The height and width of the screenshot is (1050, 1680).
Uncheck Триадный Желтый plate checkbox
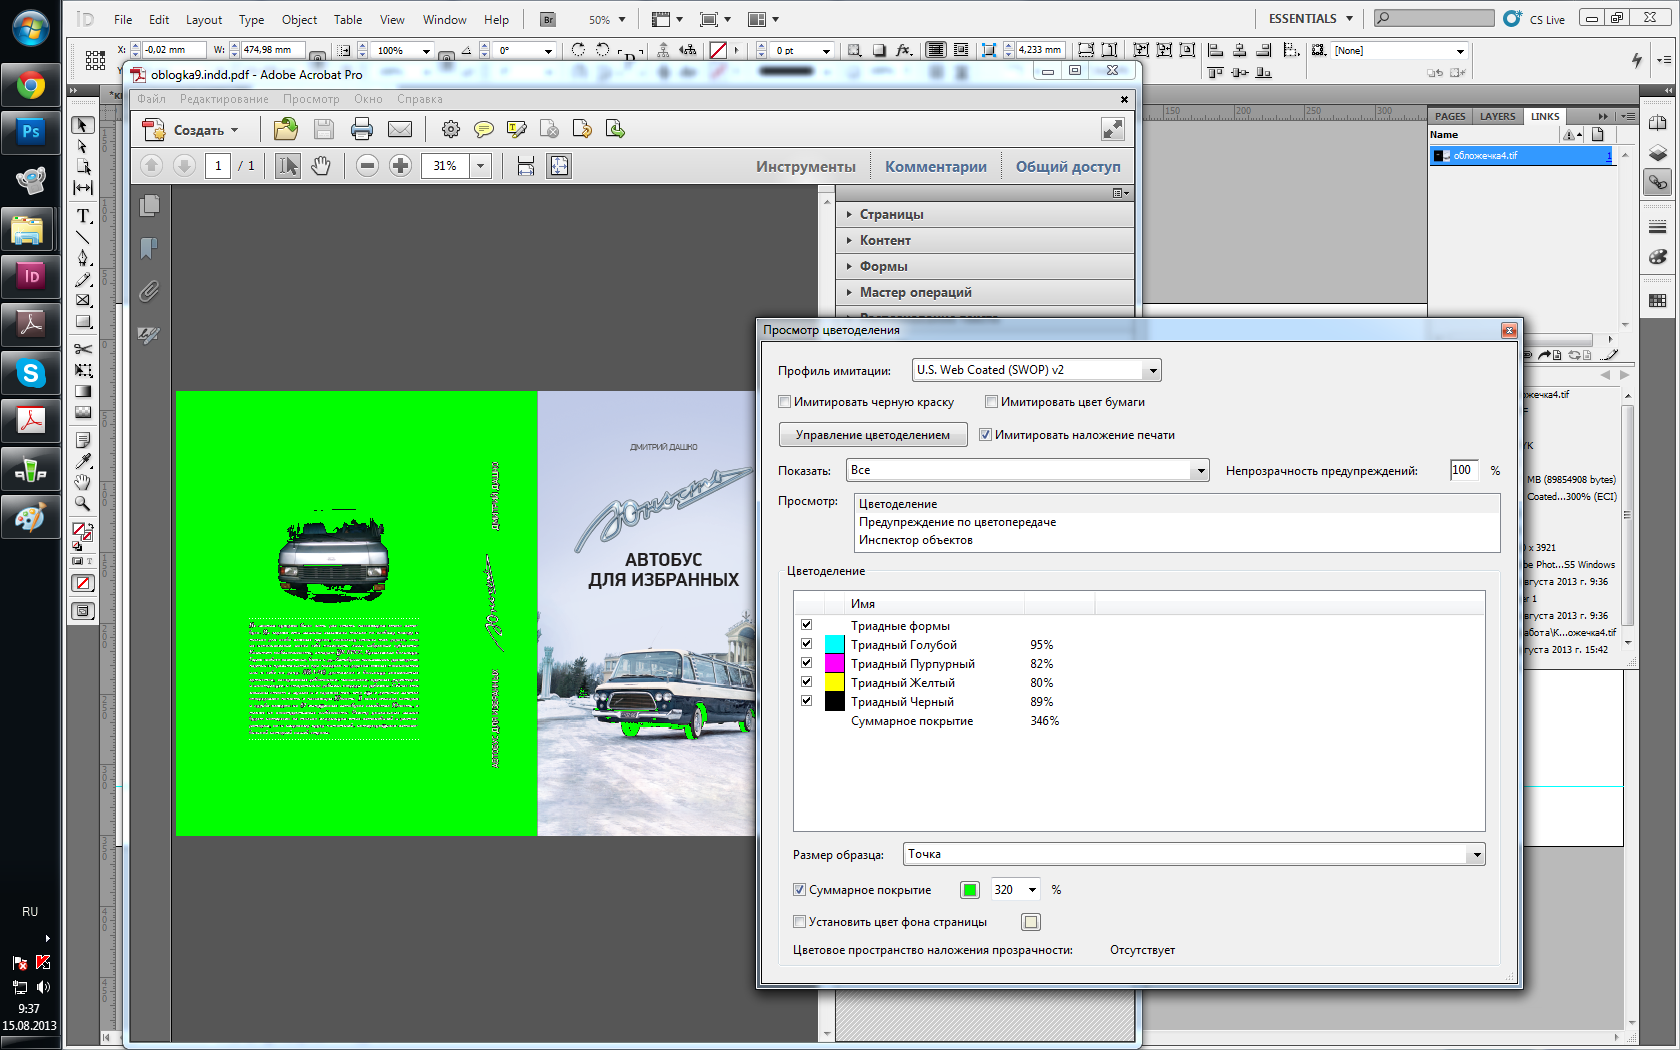806,682
